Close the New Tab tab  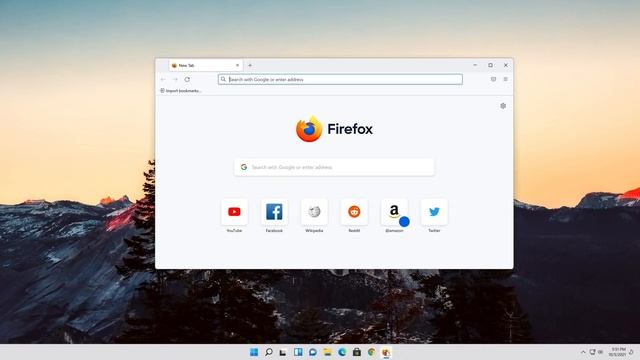(x=237, y=65)
